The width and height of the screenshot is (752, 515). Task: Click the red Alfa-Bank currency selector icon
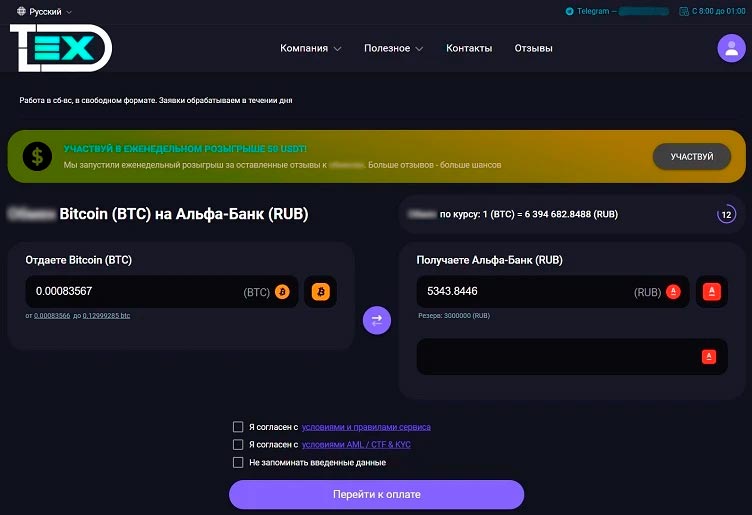pos(712,292)
